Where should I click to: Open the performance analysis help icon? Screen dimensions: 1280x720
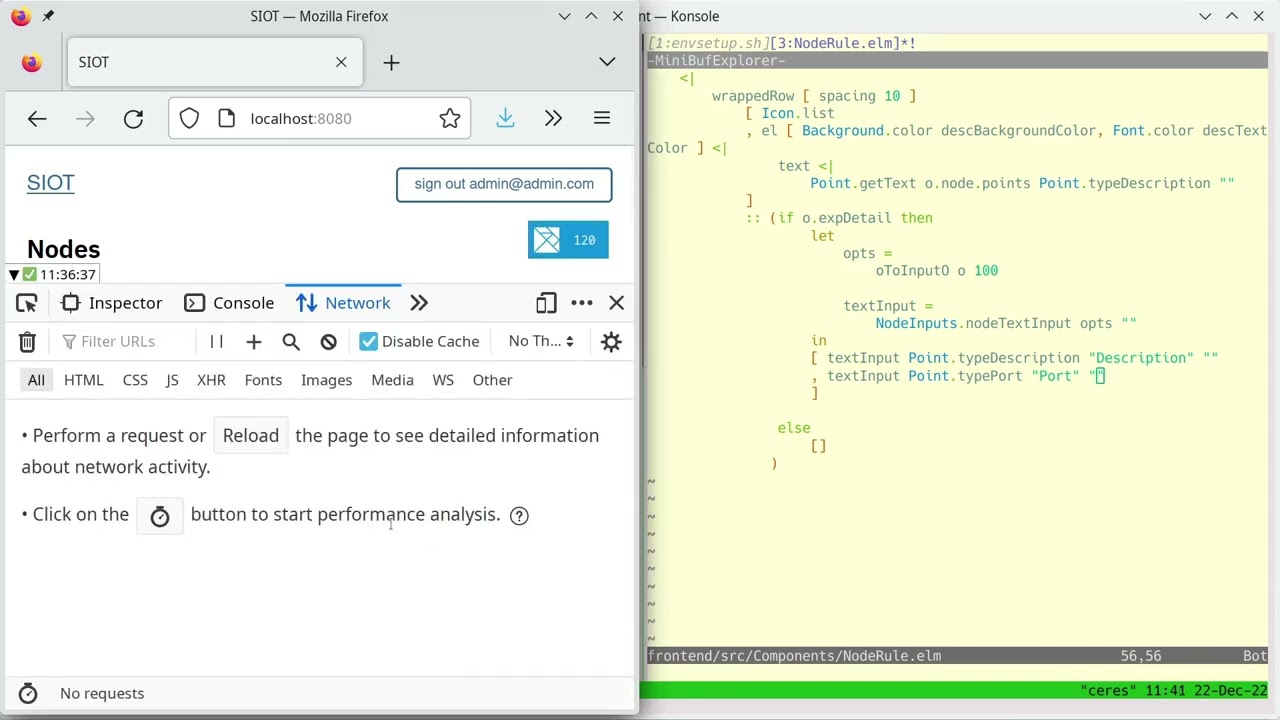tap(519, 515)
